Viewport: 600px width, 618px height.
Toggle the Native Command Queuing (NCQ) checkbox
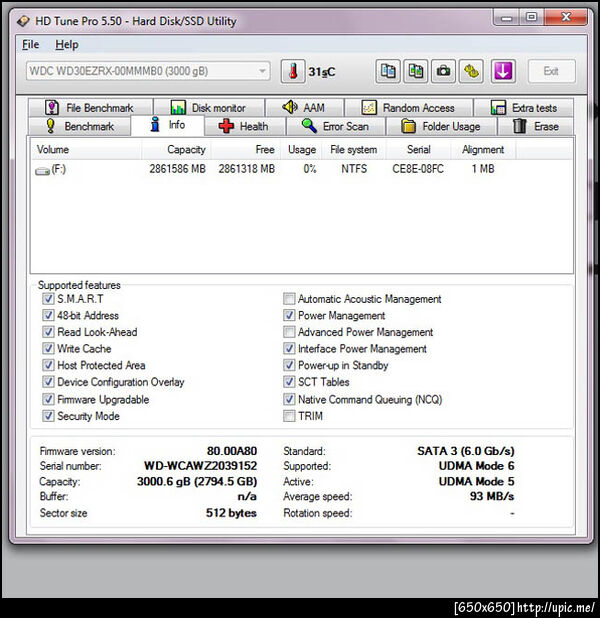tap(289, 399)
